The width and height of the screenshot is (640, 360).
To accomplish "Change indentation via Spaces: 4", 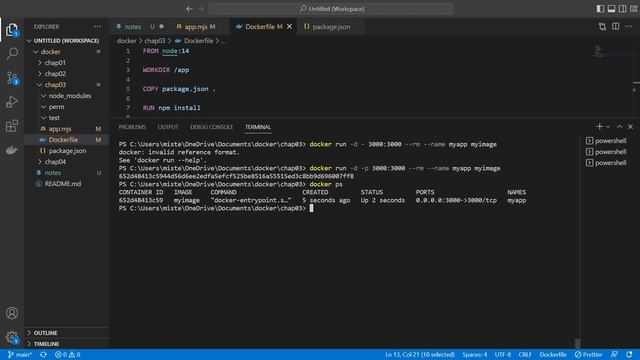I will [x=475, y=354].
